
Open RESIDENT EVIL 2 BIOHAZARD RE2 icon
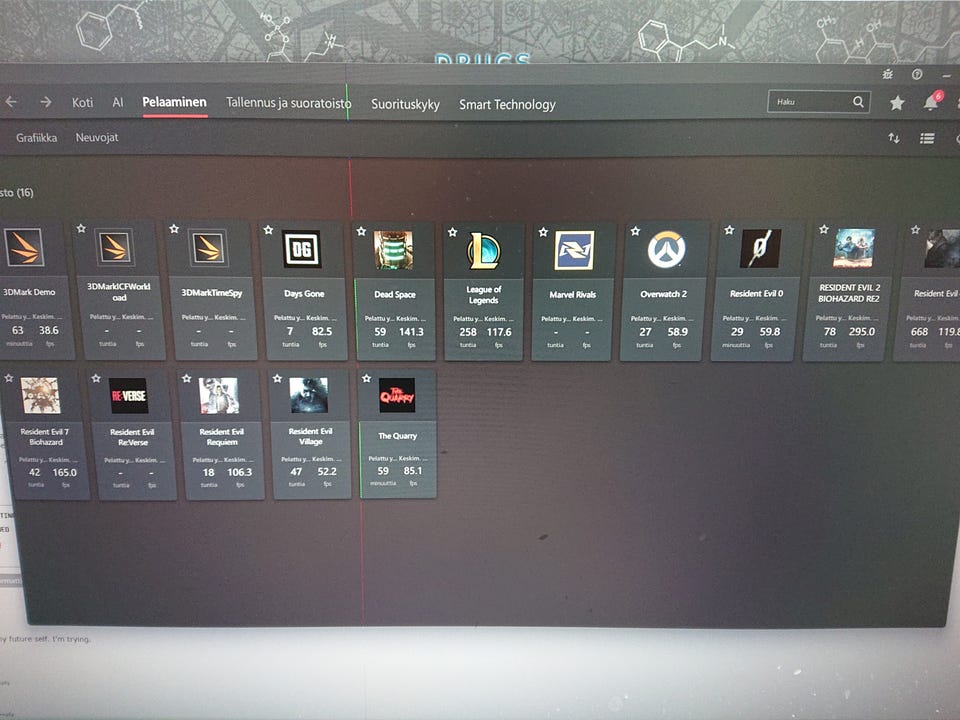click(853, 247)
